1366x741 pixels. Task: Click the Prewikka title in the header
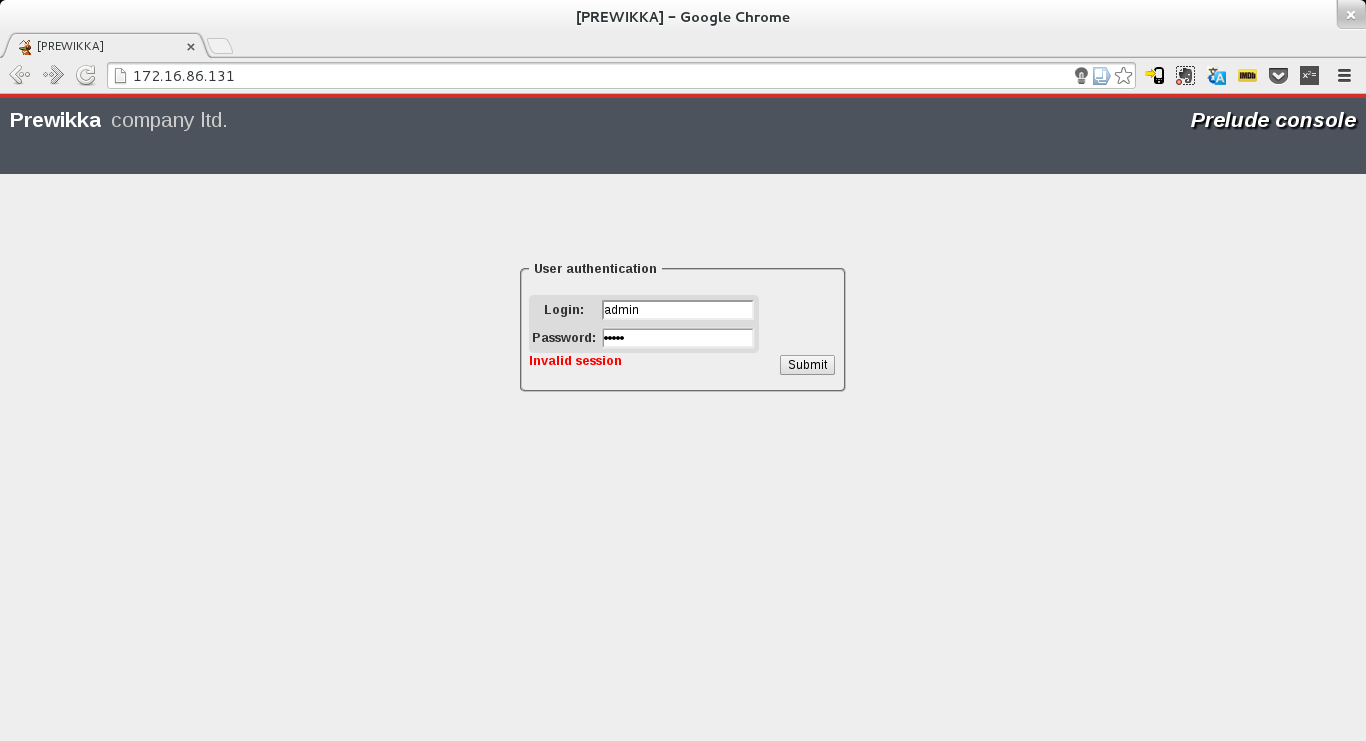coord(55,120)
